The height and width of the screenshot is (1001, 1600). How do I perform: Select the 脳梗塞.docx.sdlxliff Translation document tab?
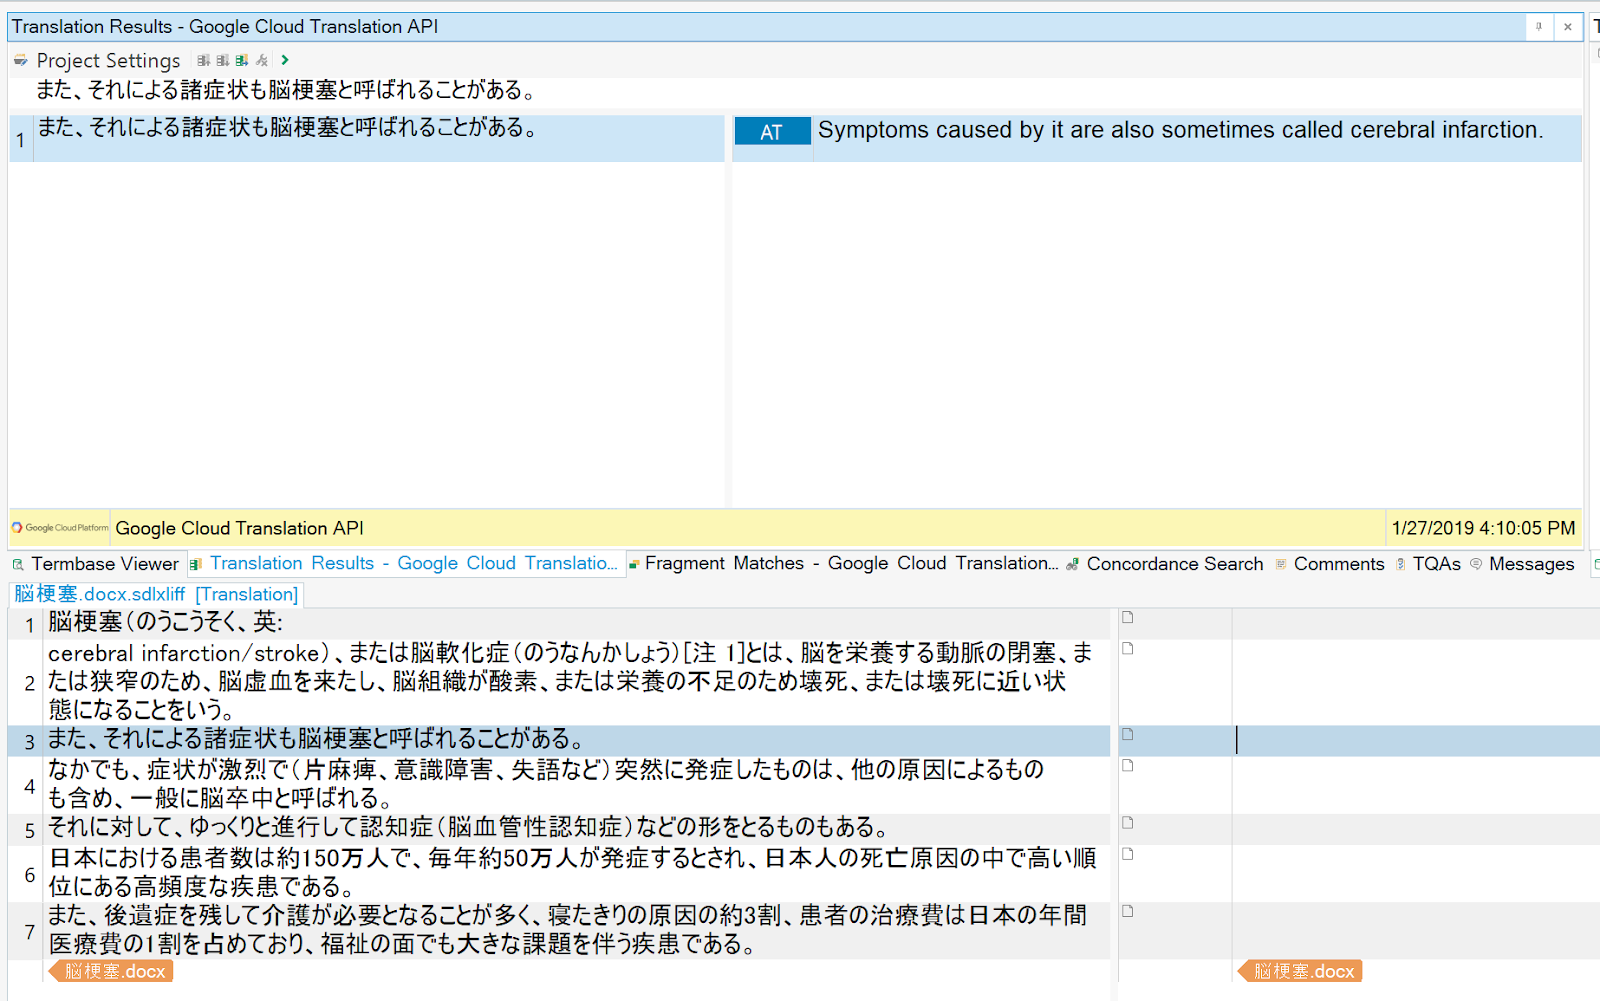pos(153,593)
